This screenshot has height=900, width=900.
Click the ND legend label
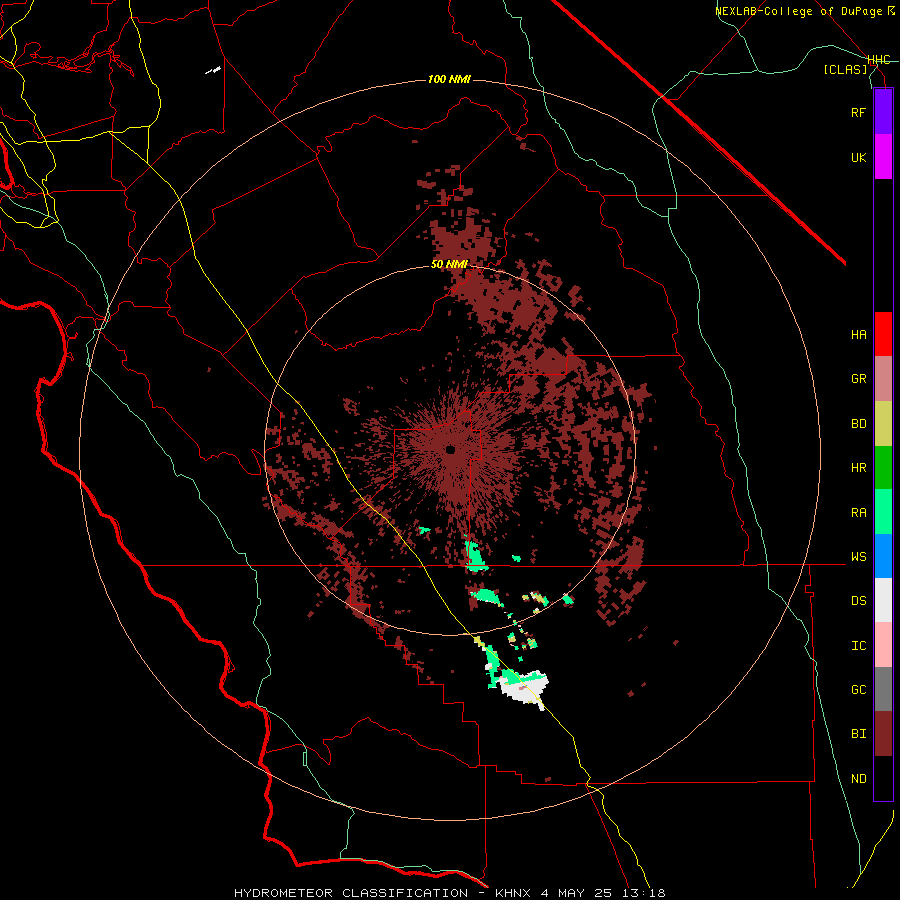pos(858,778)
